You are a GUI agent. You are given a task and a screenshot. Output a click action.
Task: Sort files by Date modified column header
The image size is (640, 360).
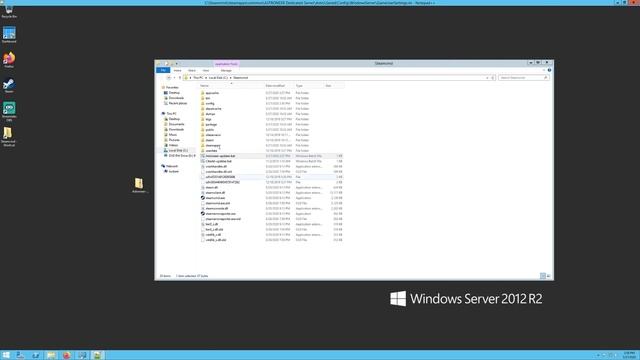click(279, 86)
